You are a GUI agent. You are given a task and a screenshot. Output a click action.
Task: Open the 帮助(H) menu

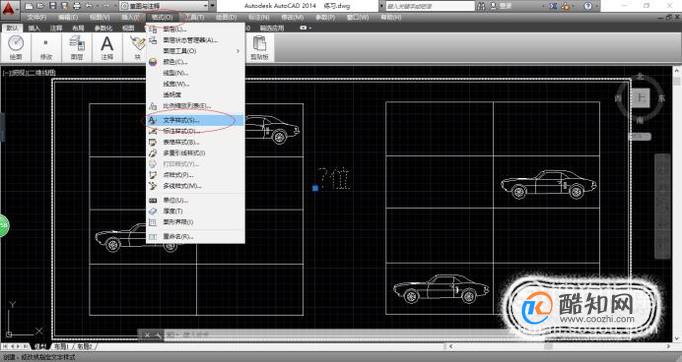tap(391, 17)
